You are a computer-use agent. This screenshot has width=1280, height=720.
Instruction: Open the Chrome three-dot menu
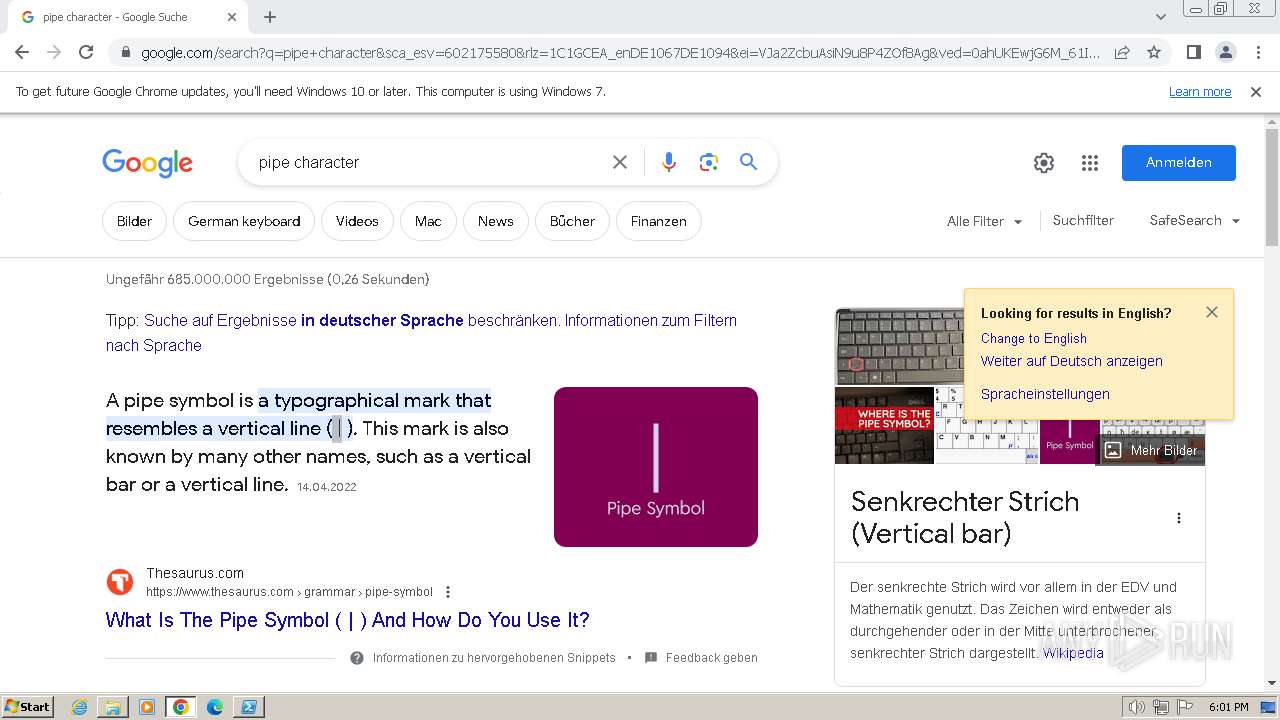click(1258, 53)
